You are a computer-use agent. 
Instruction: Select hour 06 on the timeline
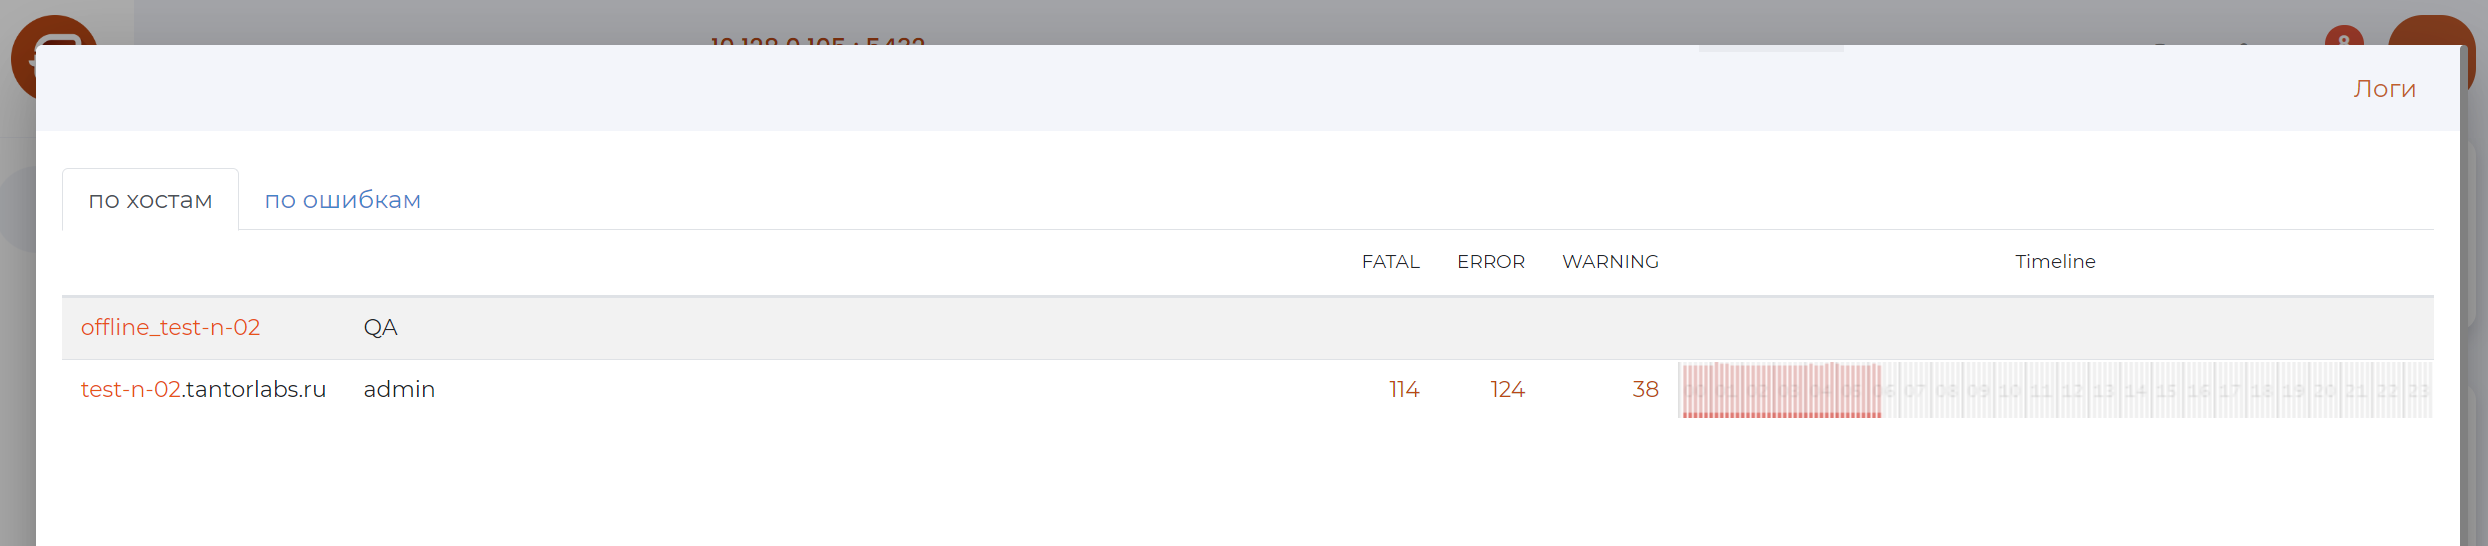tap(1884, 390)
